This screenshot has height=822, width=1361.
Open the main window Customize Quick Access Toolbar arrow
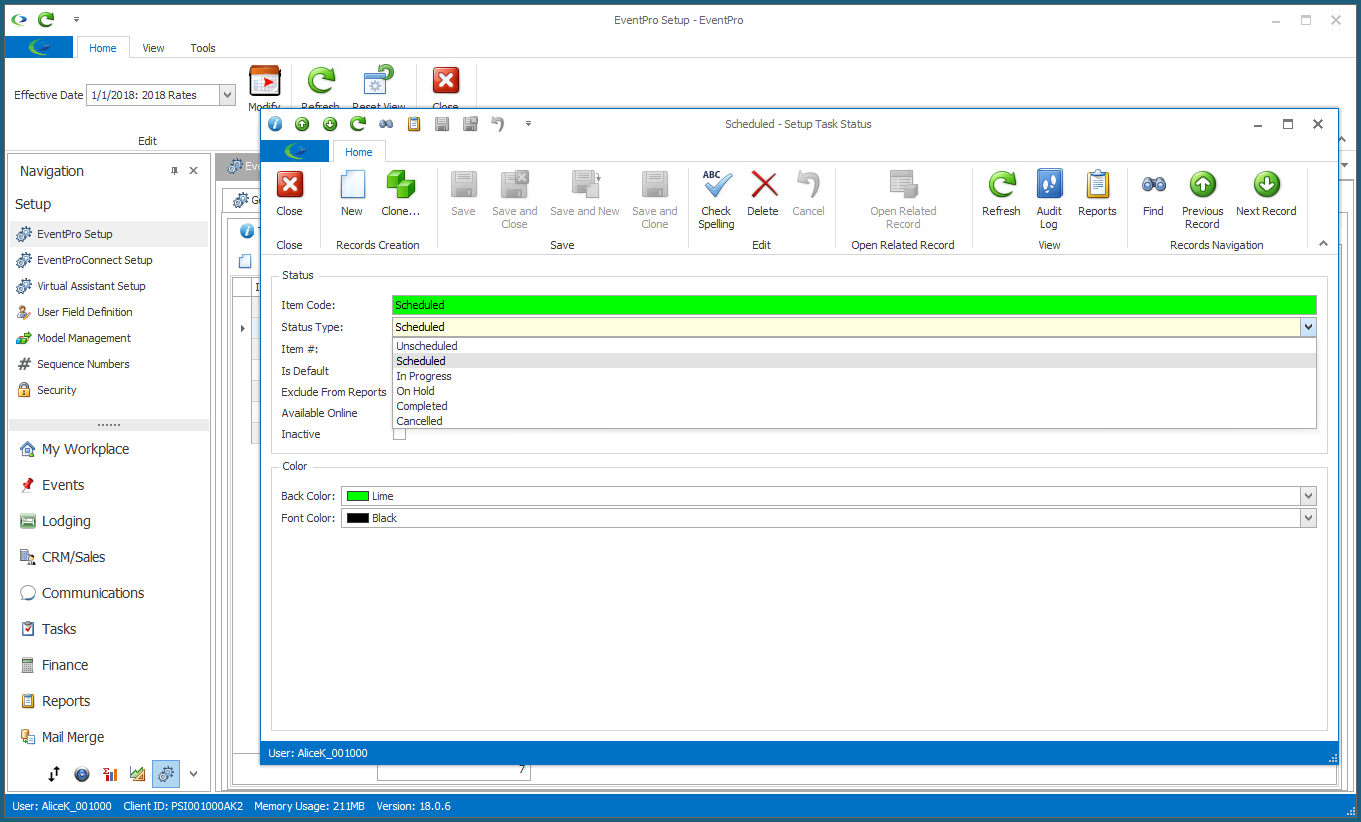pyautogui.click(x=76, y=19)
